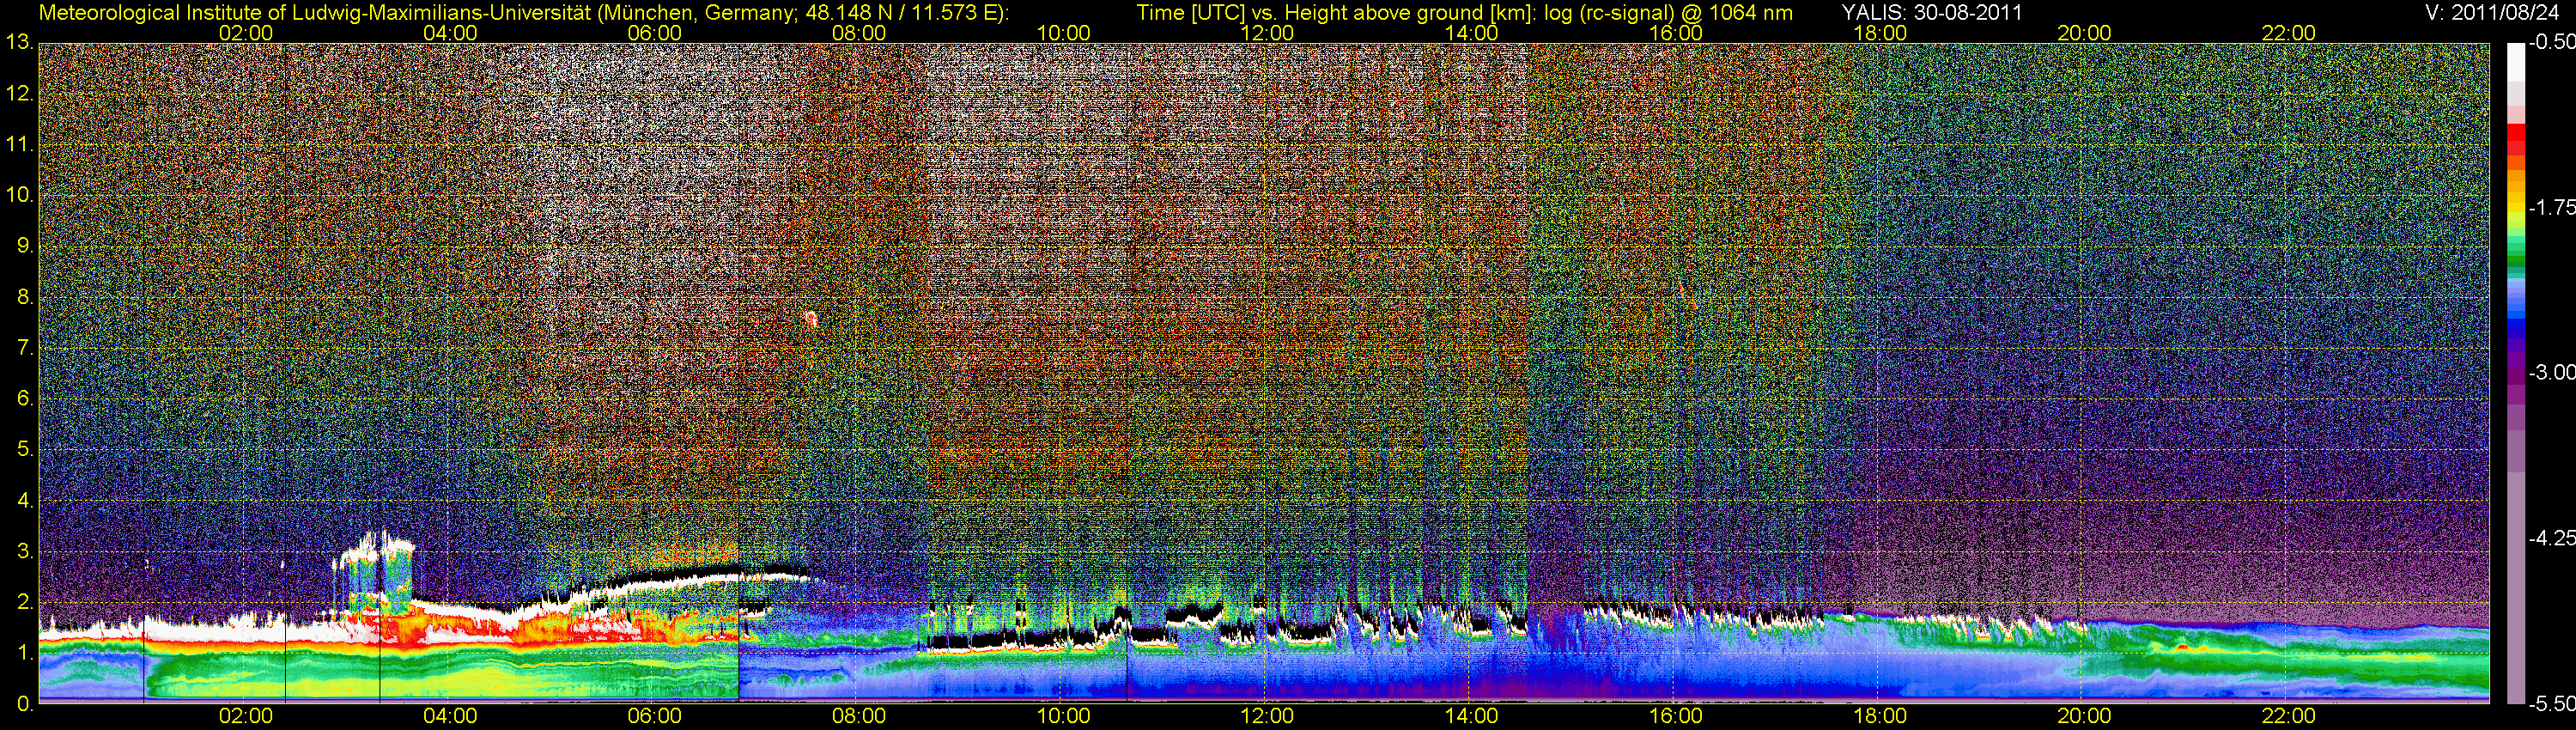Click the 2. km height axis label
The width and height of the screenshot is (2576, 730).
[24, 602]
